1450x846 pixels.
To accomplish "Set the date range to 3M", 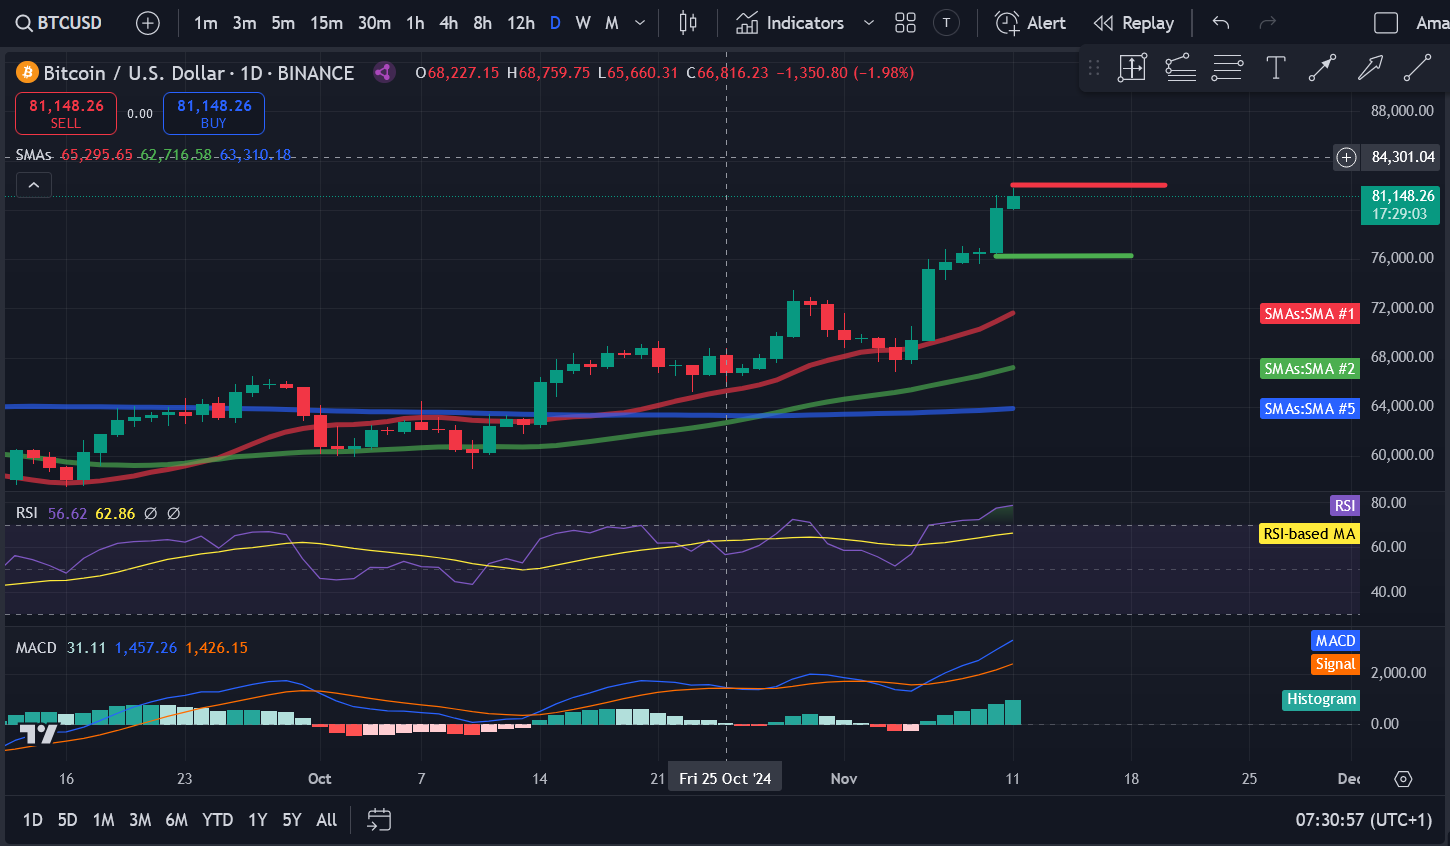I will 140,820.
